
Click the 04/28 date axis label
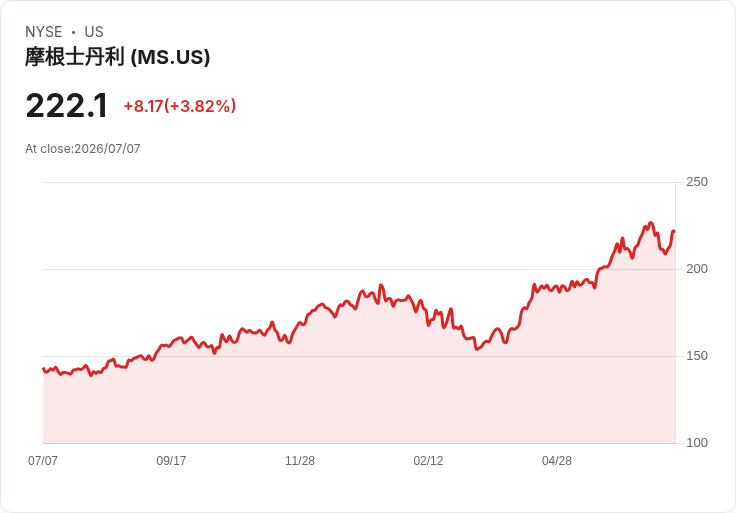(x=557, y=460)
